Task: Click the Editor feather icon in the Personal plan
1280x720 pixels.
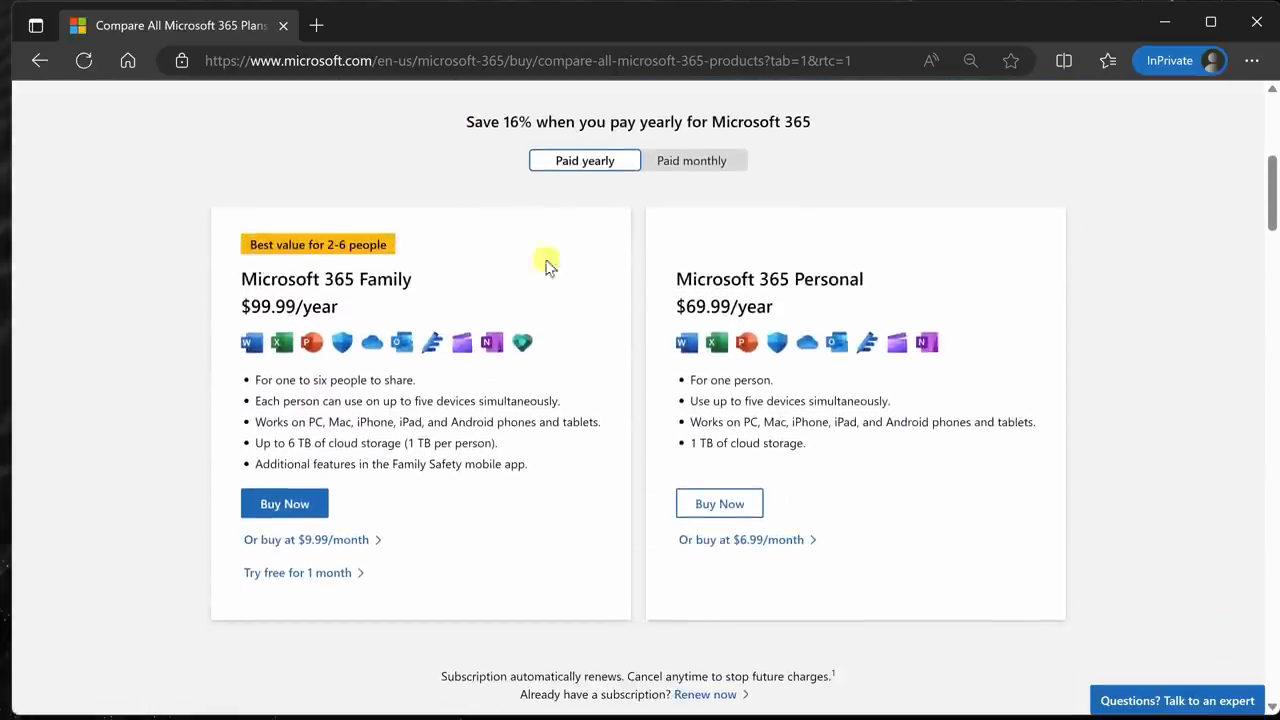Action: point(867,343)
